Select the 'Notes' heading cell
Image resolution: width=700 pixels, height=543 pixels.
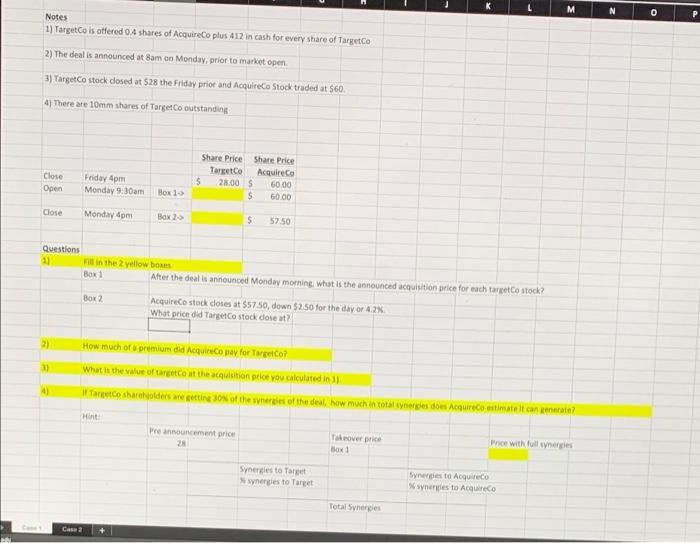[x=56, y=17]
